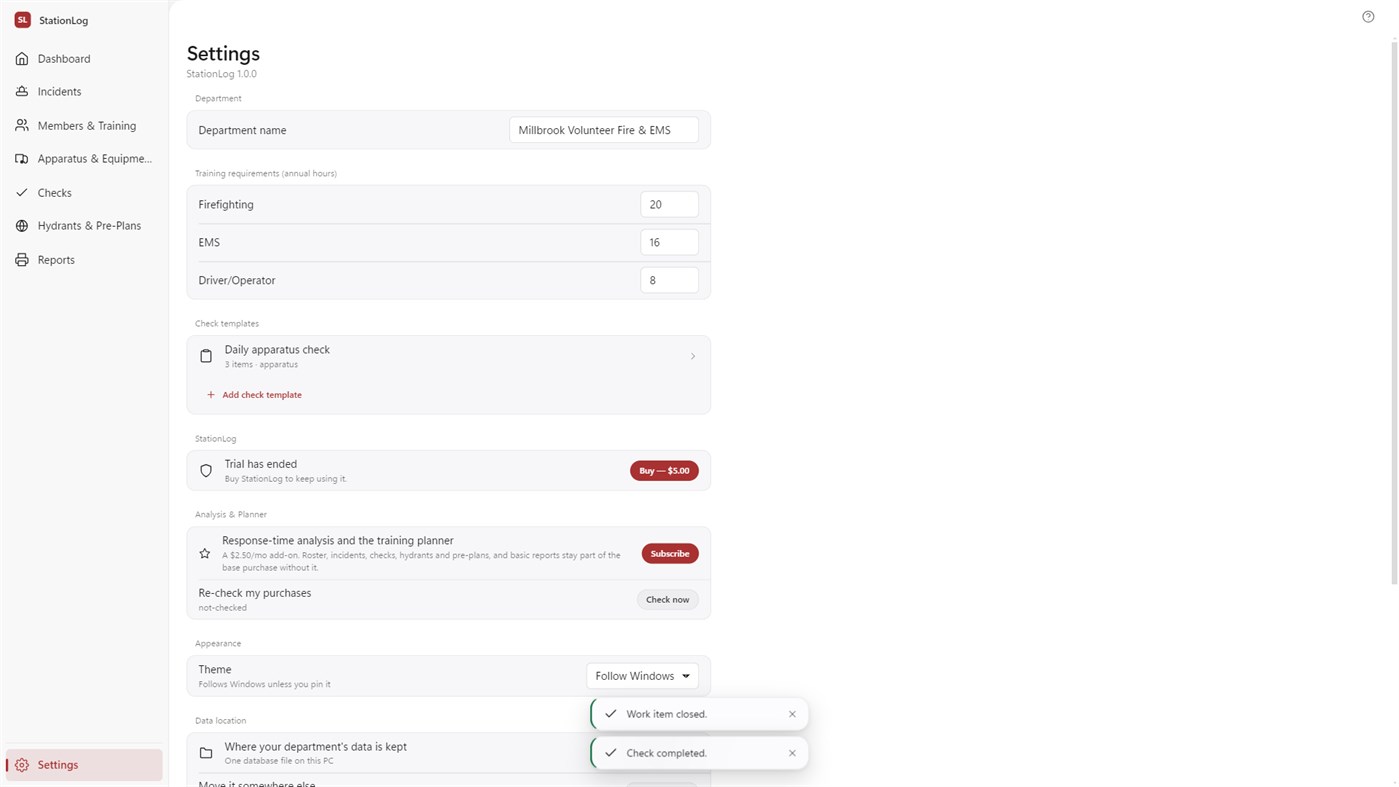This screenshot has height=787, width=1399.
Task: Click the StationLog SL logo icon
Action: (x=22, y=20)
